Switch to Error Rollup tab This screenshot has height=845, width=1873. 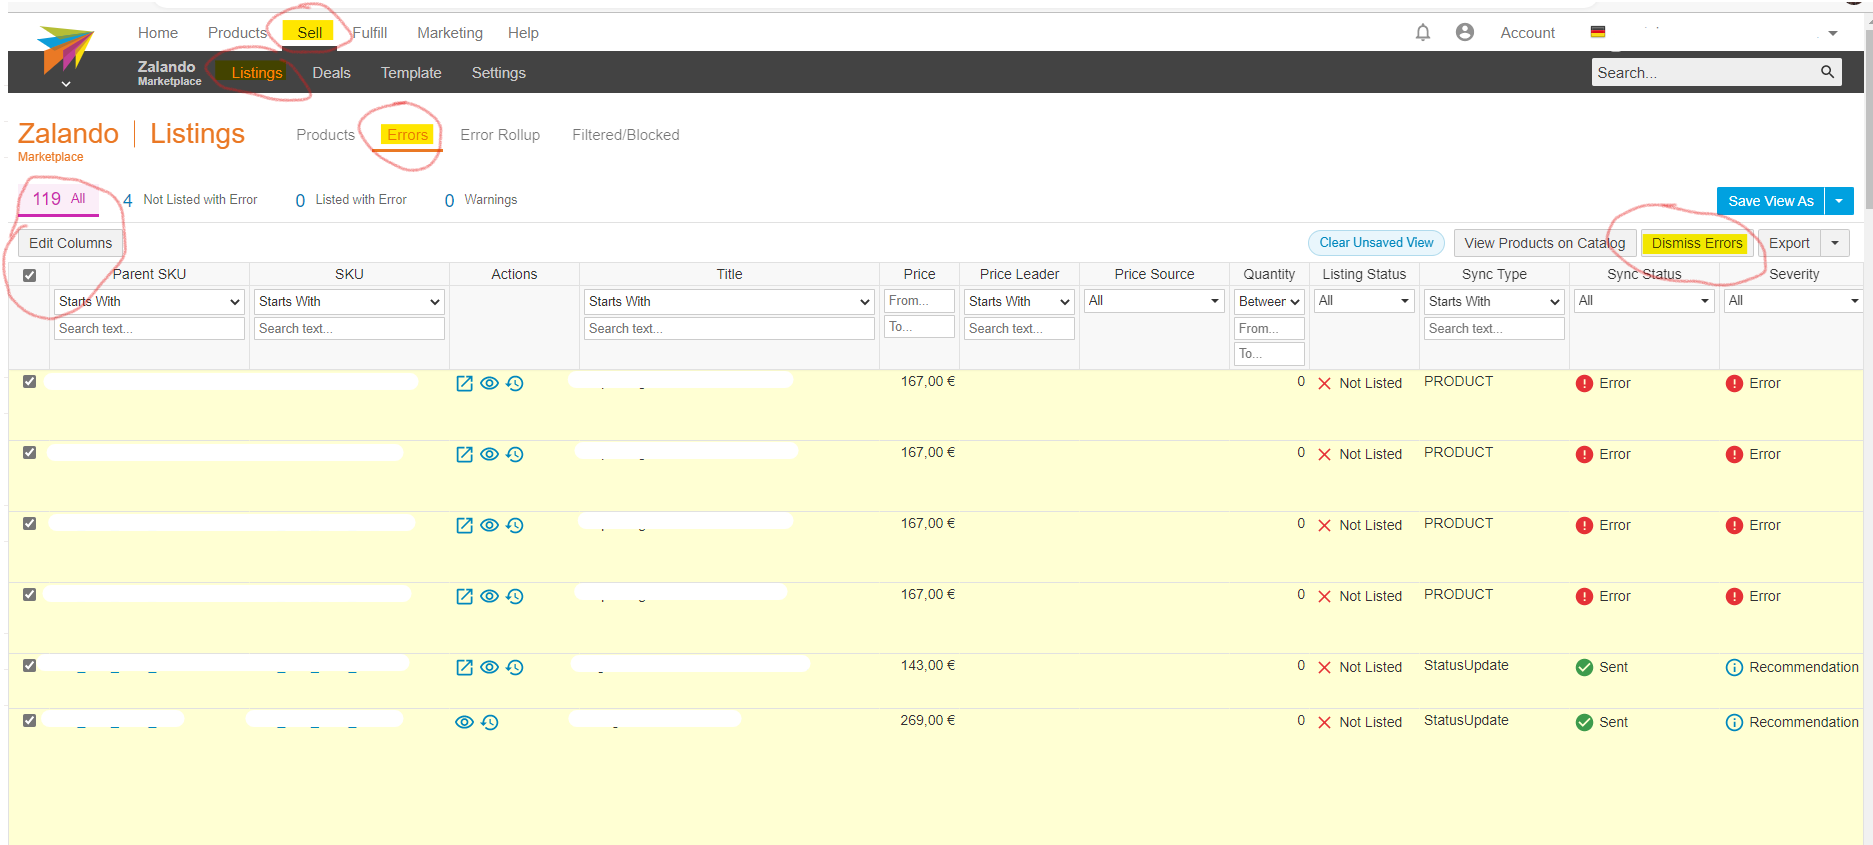tap(500, 135)
